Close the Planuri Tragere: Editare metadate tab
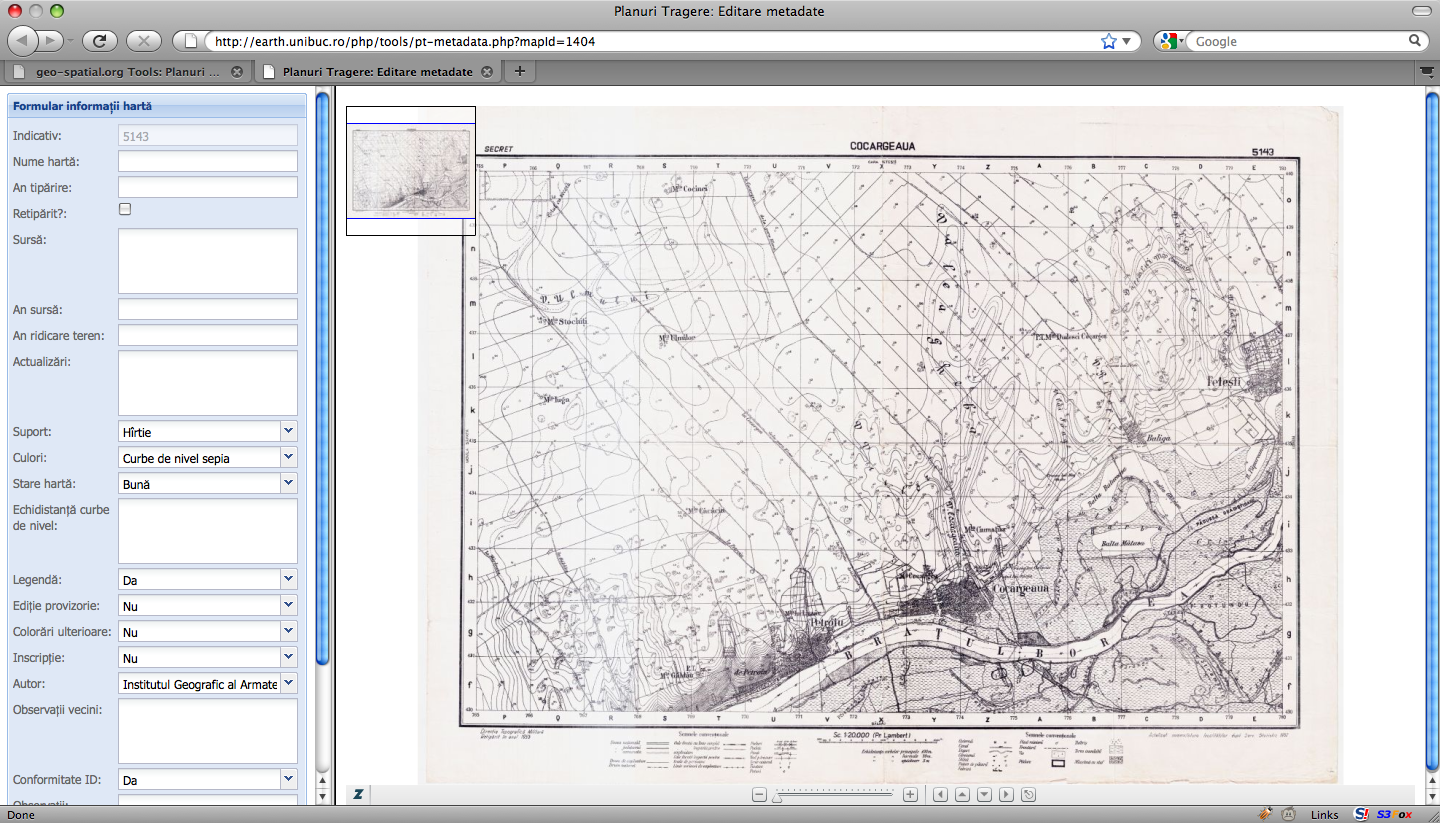 point(486,72)
